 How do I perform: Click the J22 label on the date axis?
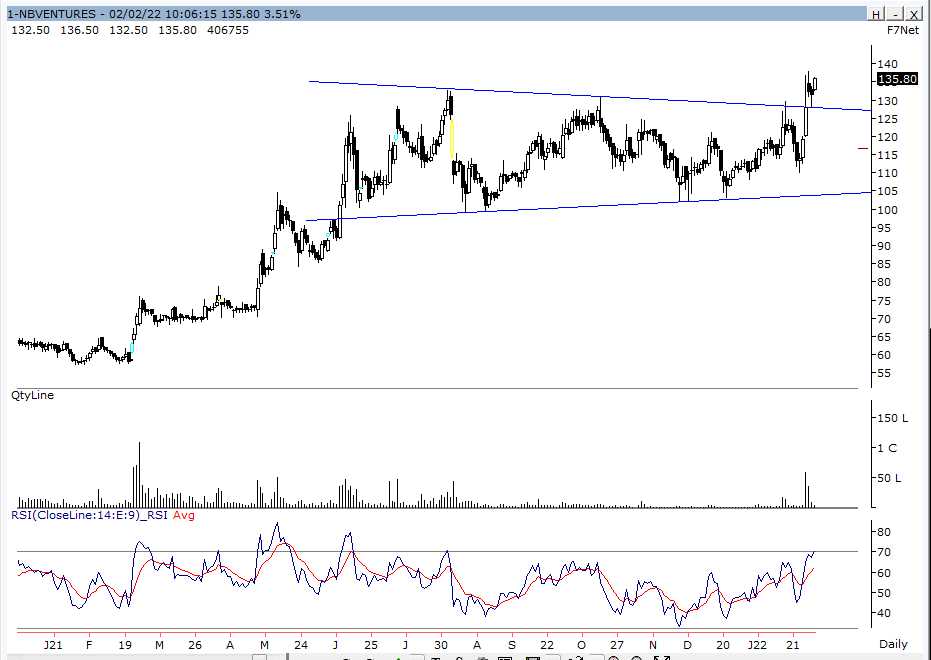pos(757,645)
